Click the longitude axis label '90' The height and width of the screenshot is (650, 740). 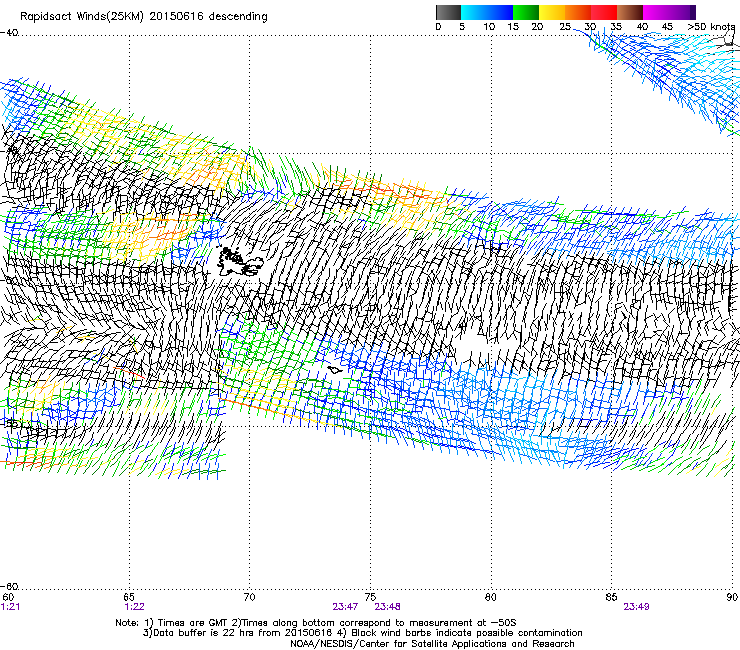[x=732, y=597]
